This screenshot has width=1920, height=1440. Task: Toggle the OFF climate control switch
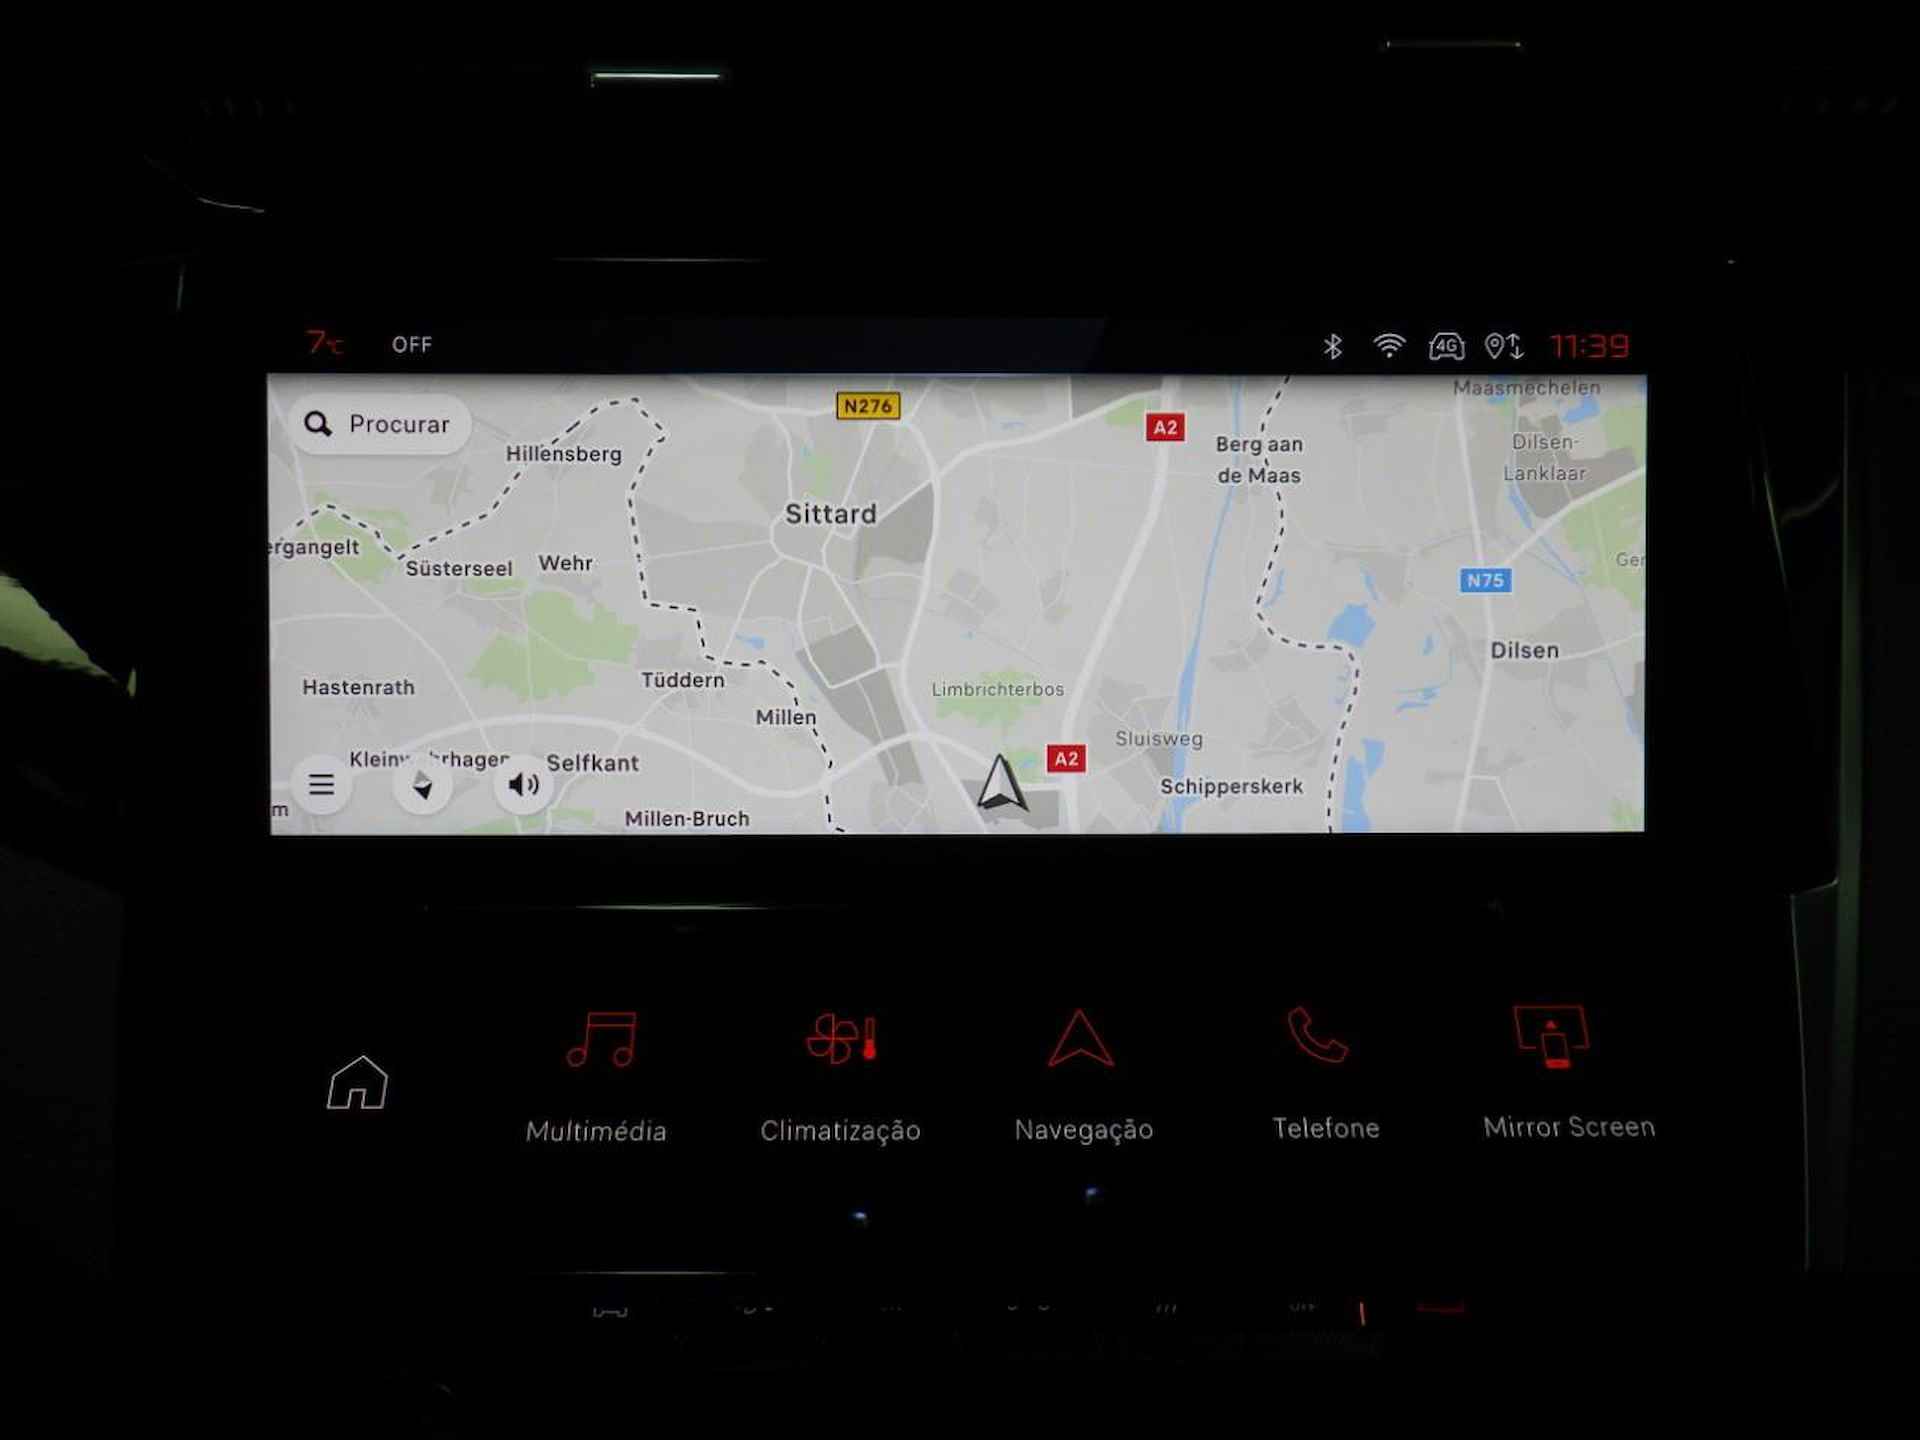coord(416,345)
